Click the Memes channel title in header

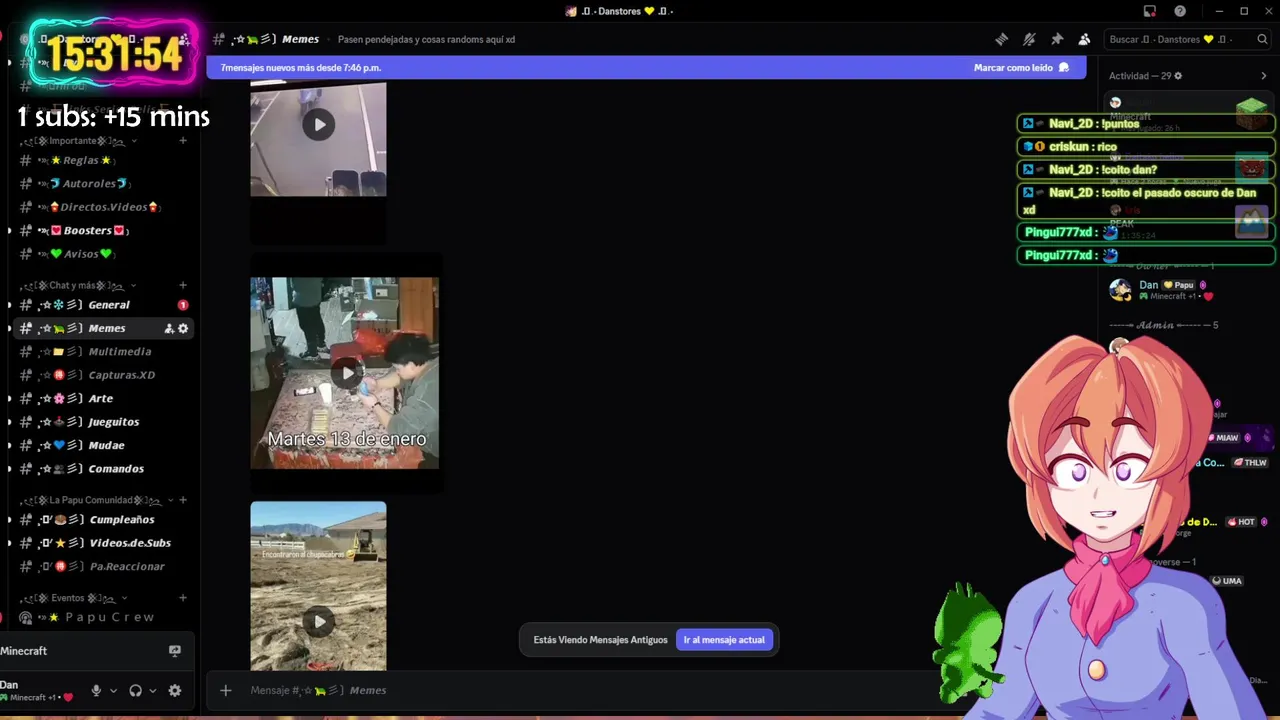click(300, 39)
